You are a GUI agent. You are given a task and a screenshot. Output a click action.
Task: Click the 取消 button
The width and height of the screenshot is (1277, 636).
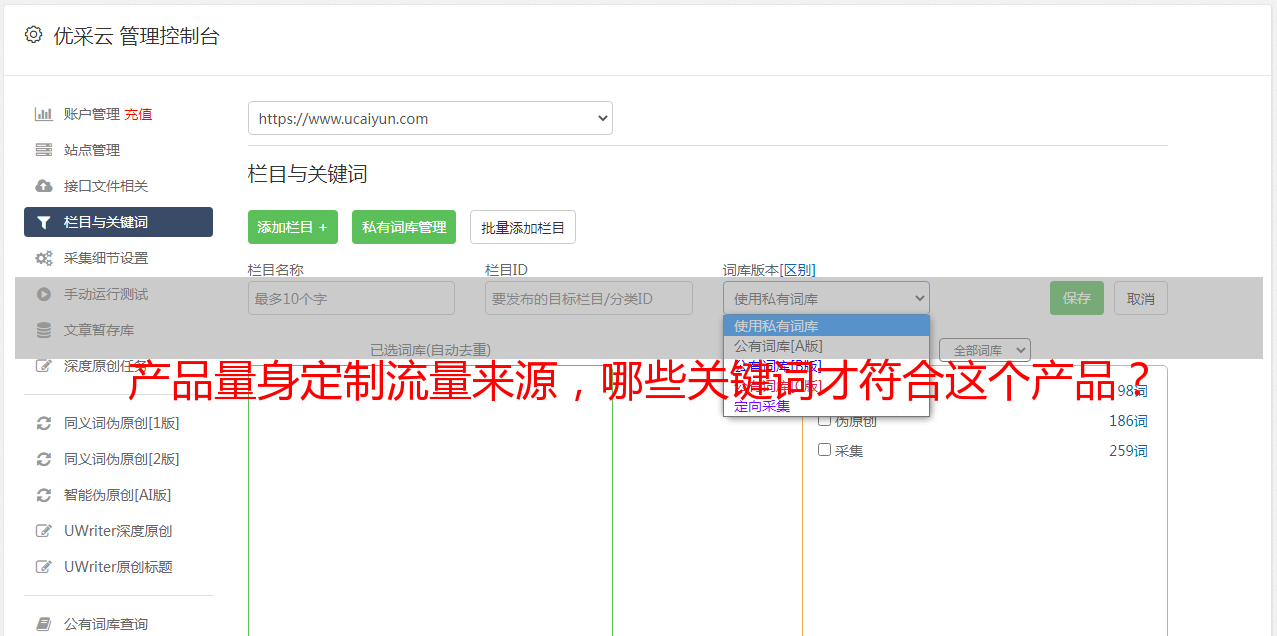coord(1141,298)
